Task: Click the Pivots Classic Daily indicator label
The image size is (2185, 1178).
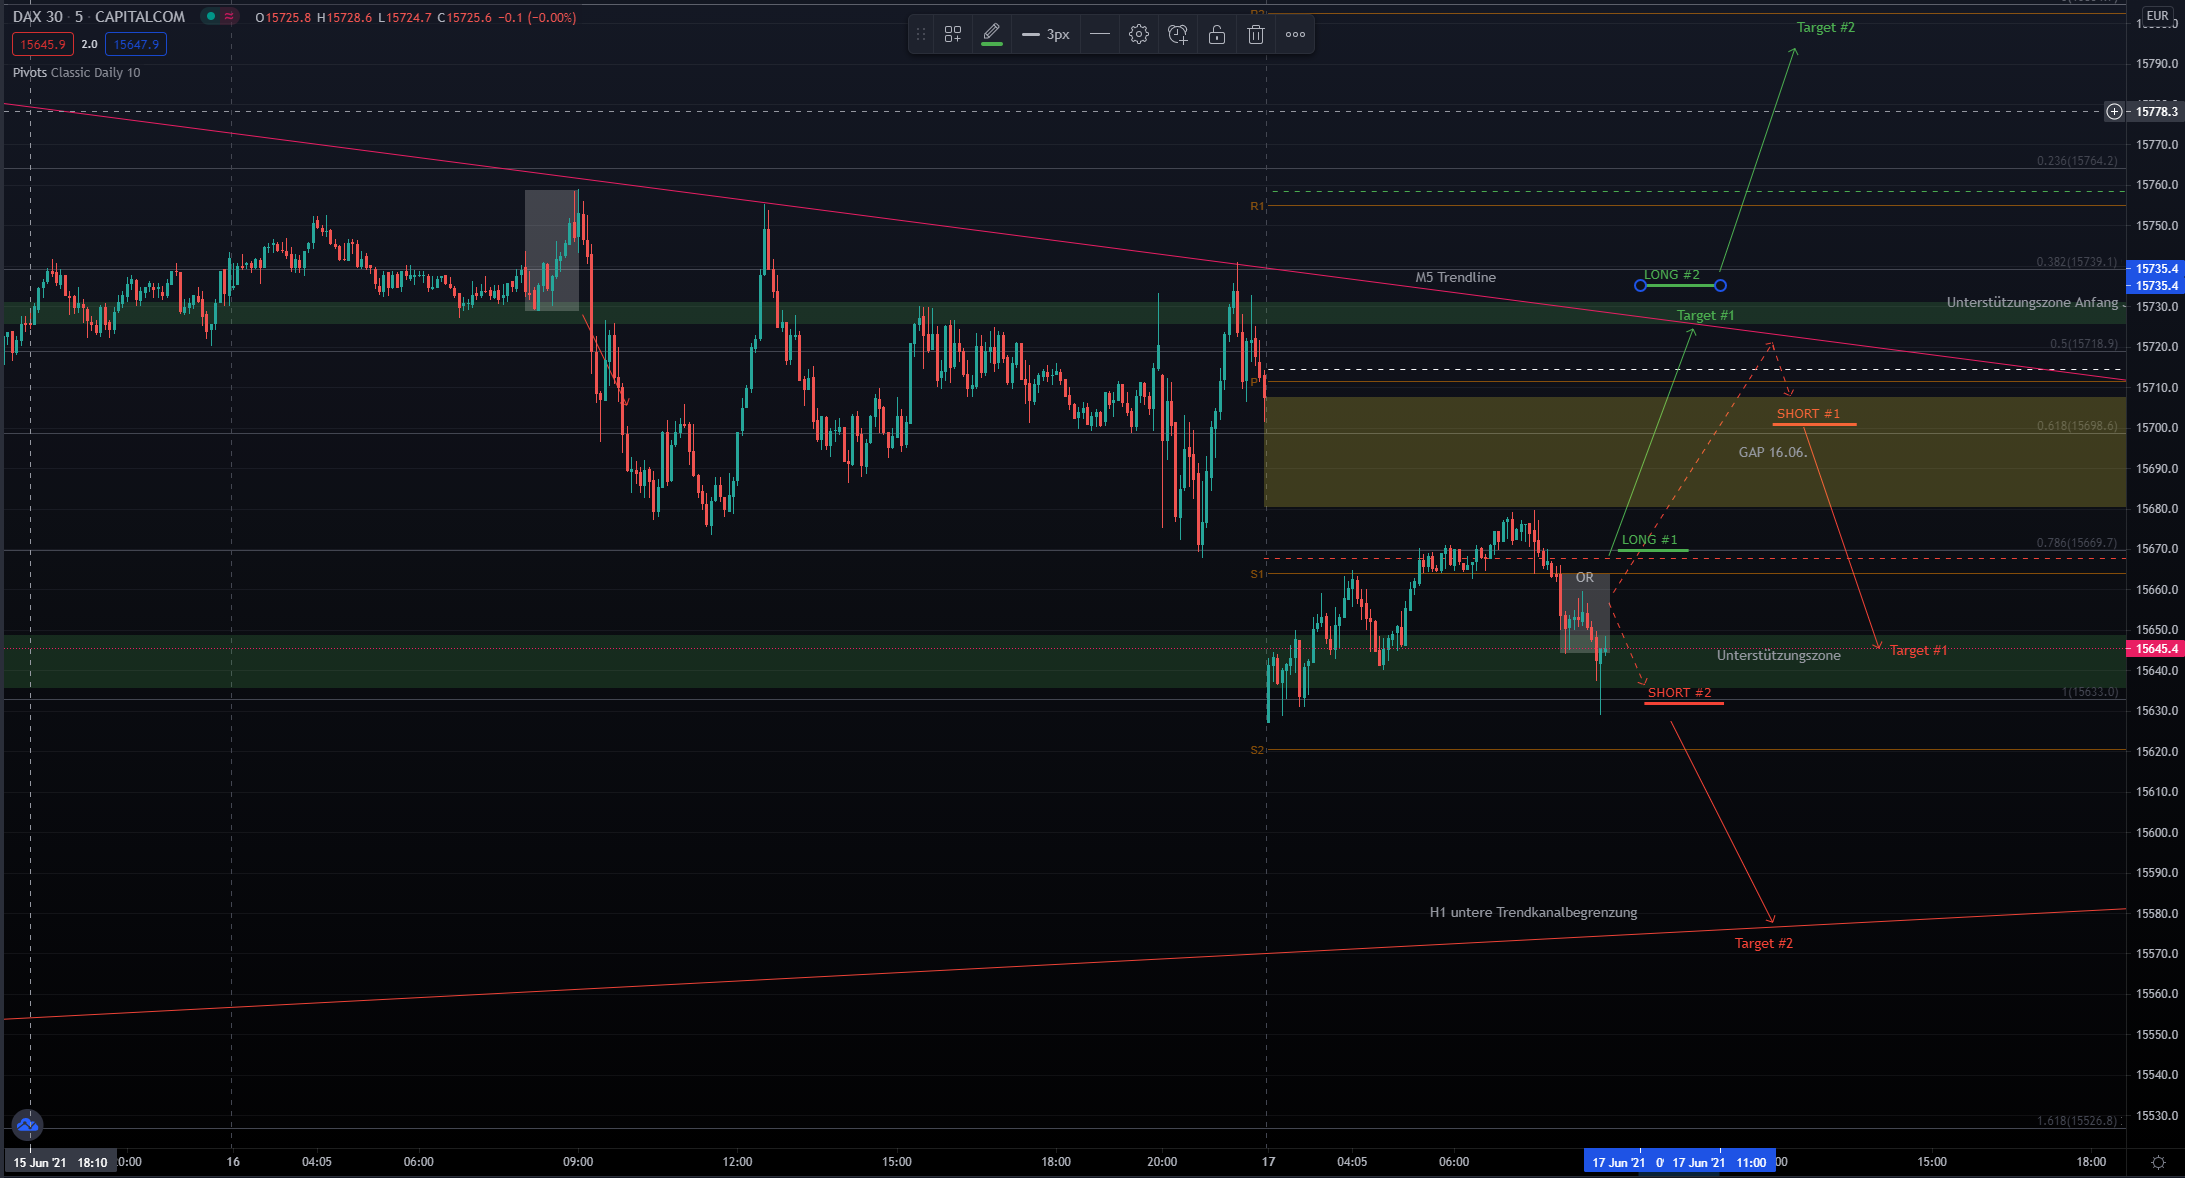Action: [77, 72]
